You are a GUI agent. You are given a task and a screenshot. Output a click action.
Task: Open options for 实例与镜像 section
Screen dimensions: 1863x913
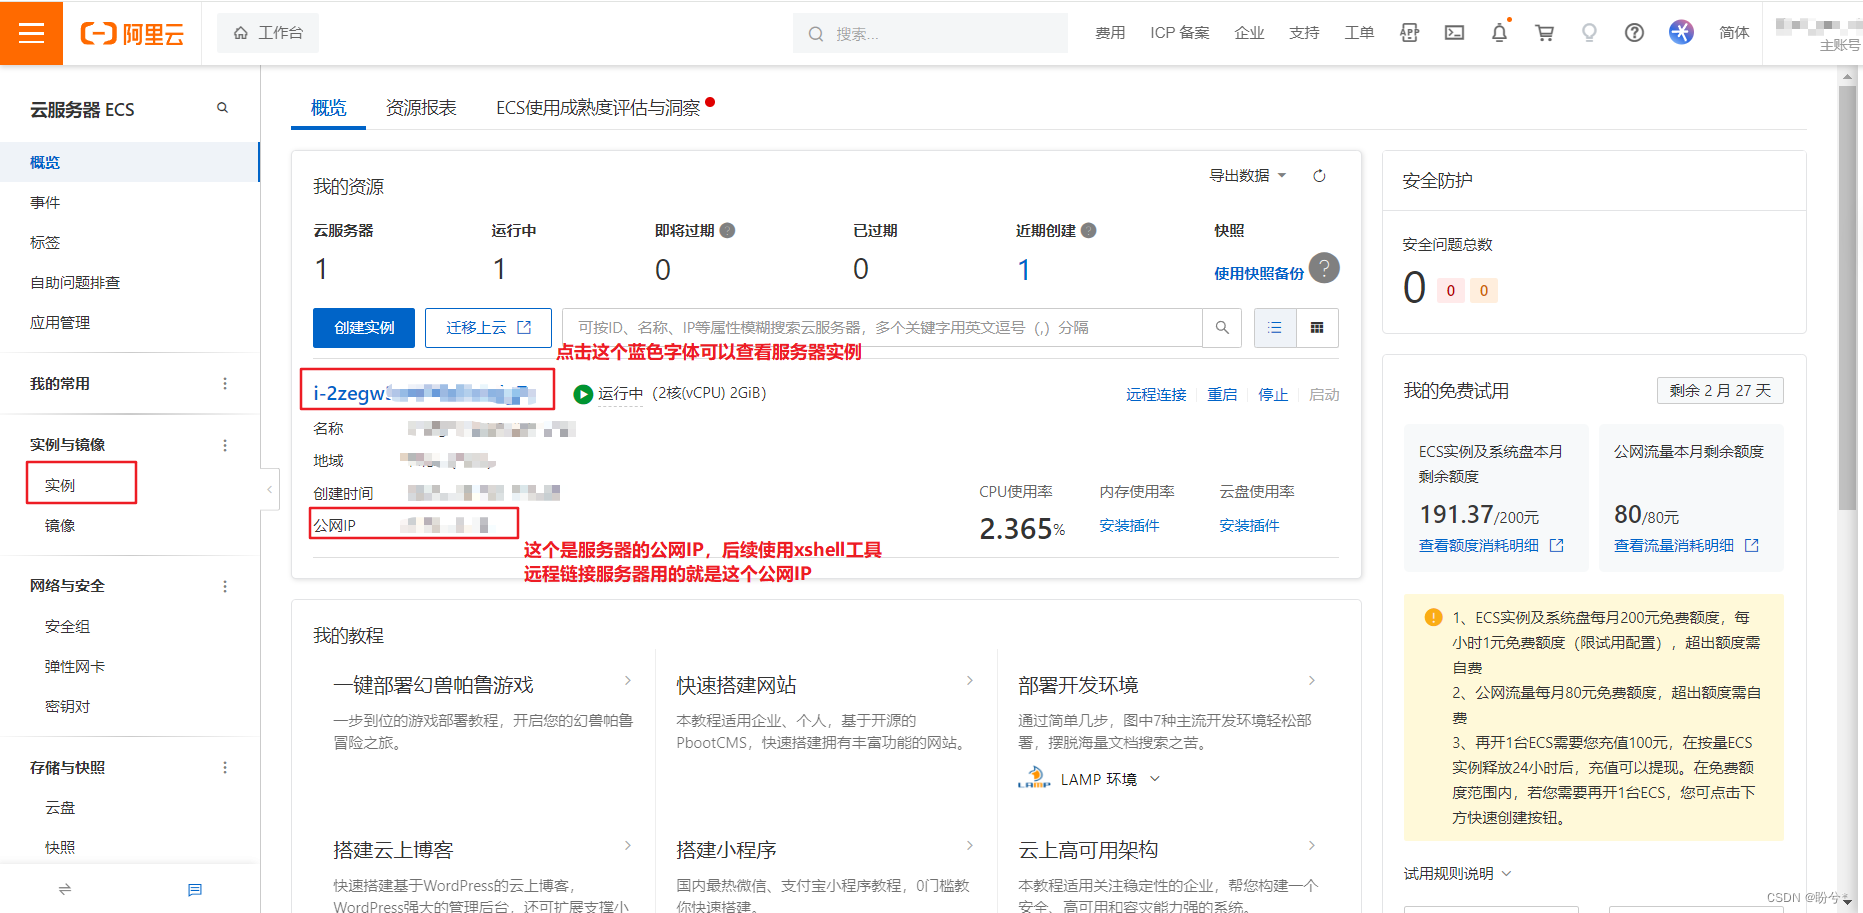225,445
